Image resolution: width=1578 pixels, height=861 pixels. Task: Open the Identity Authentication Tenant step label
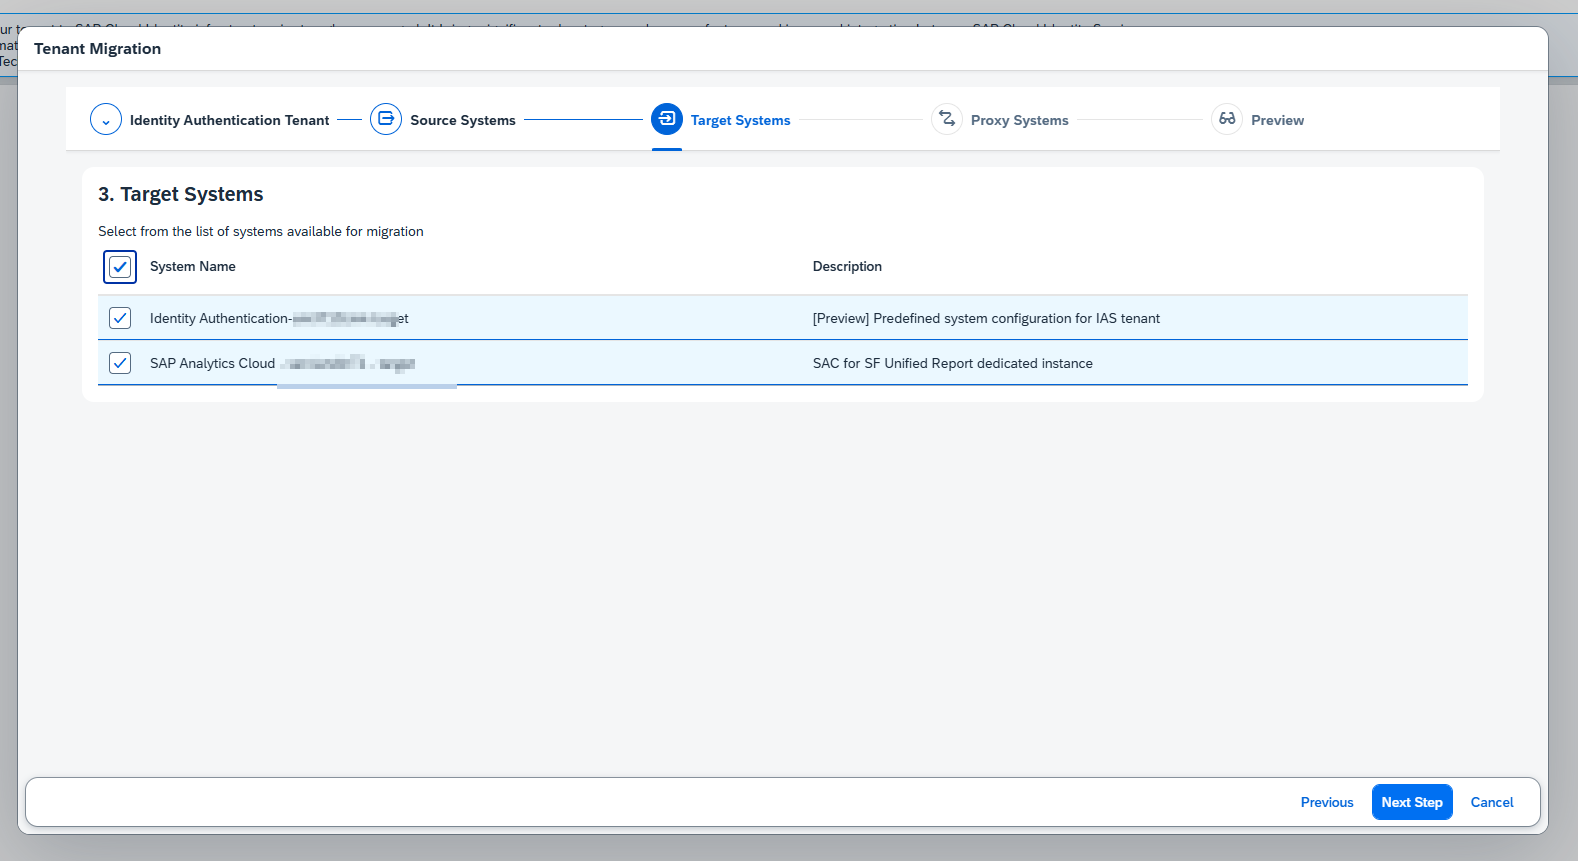point(229,120)
